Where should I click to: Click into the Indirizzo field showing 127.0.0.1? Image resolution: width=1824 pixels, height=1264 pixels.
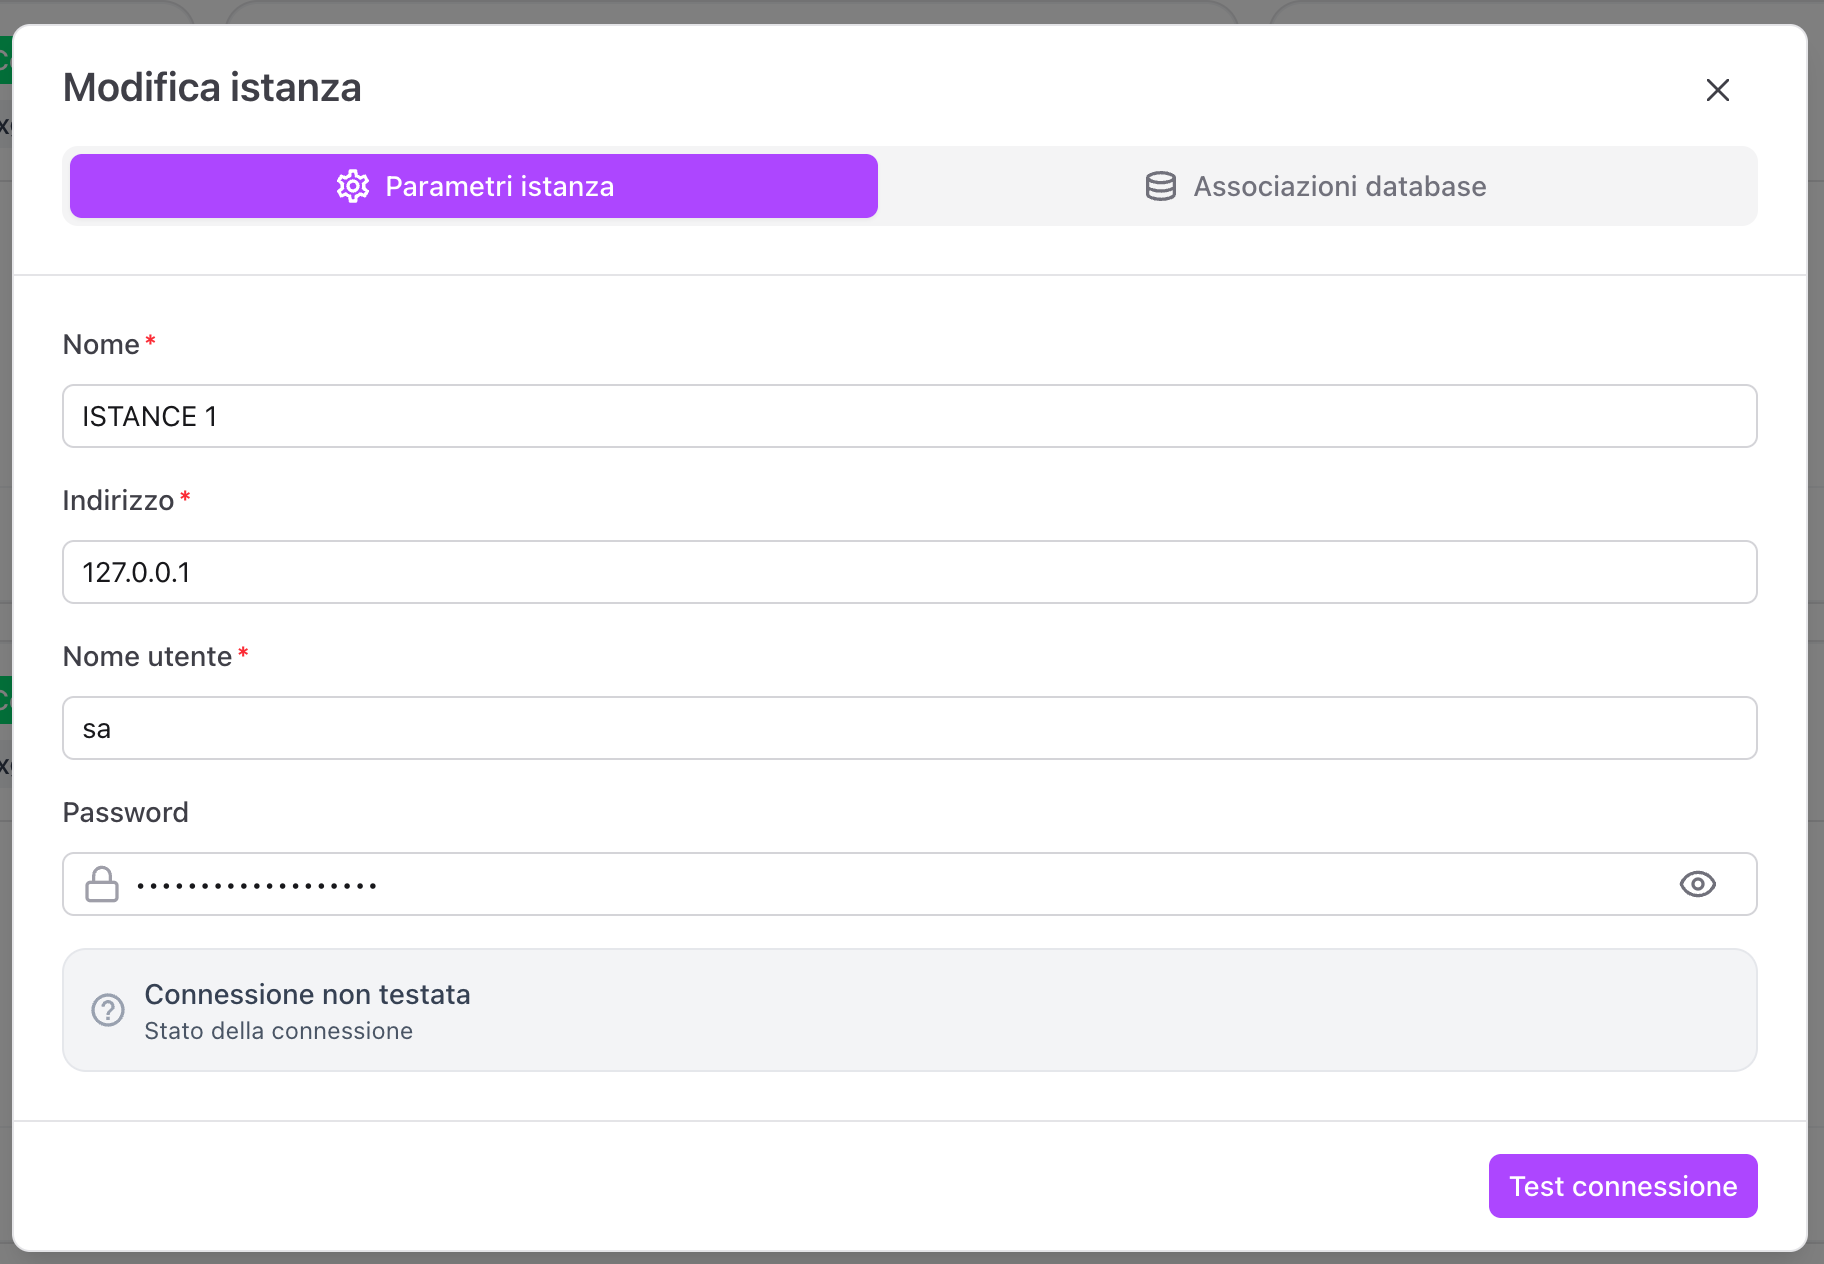point(909,572)
